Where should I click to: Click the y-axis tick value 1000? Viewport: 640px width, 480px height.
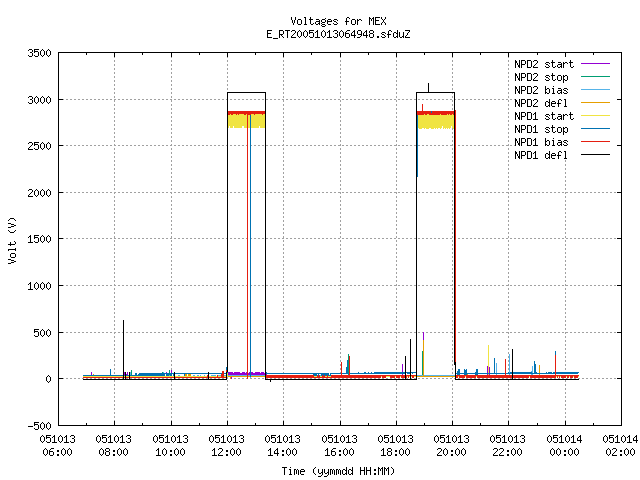(x=40, y=286)
